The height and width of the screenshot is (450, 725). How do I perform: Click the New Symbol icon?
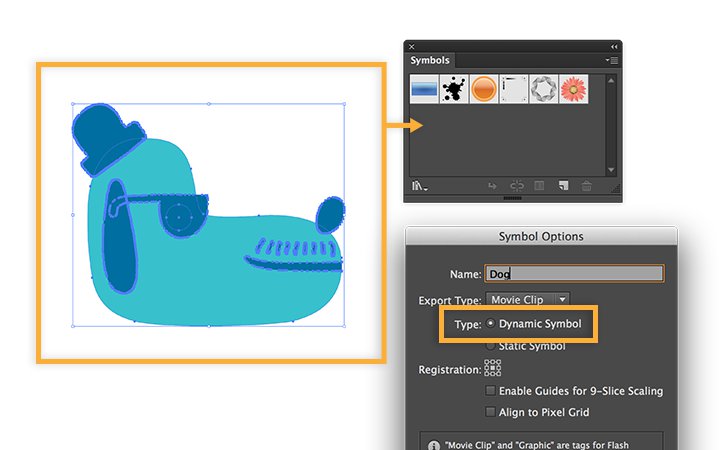[563, 186]
